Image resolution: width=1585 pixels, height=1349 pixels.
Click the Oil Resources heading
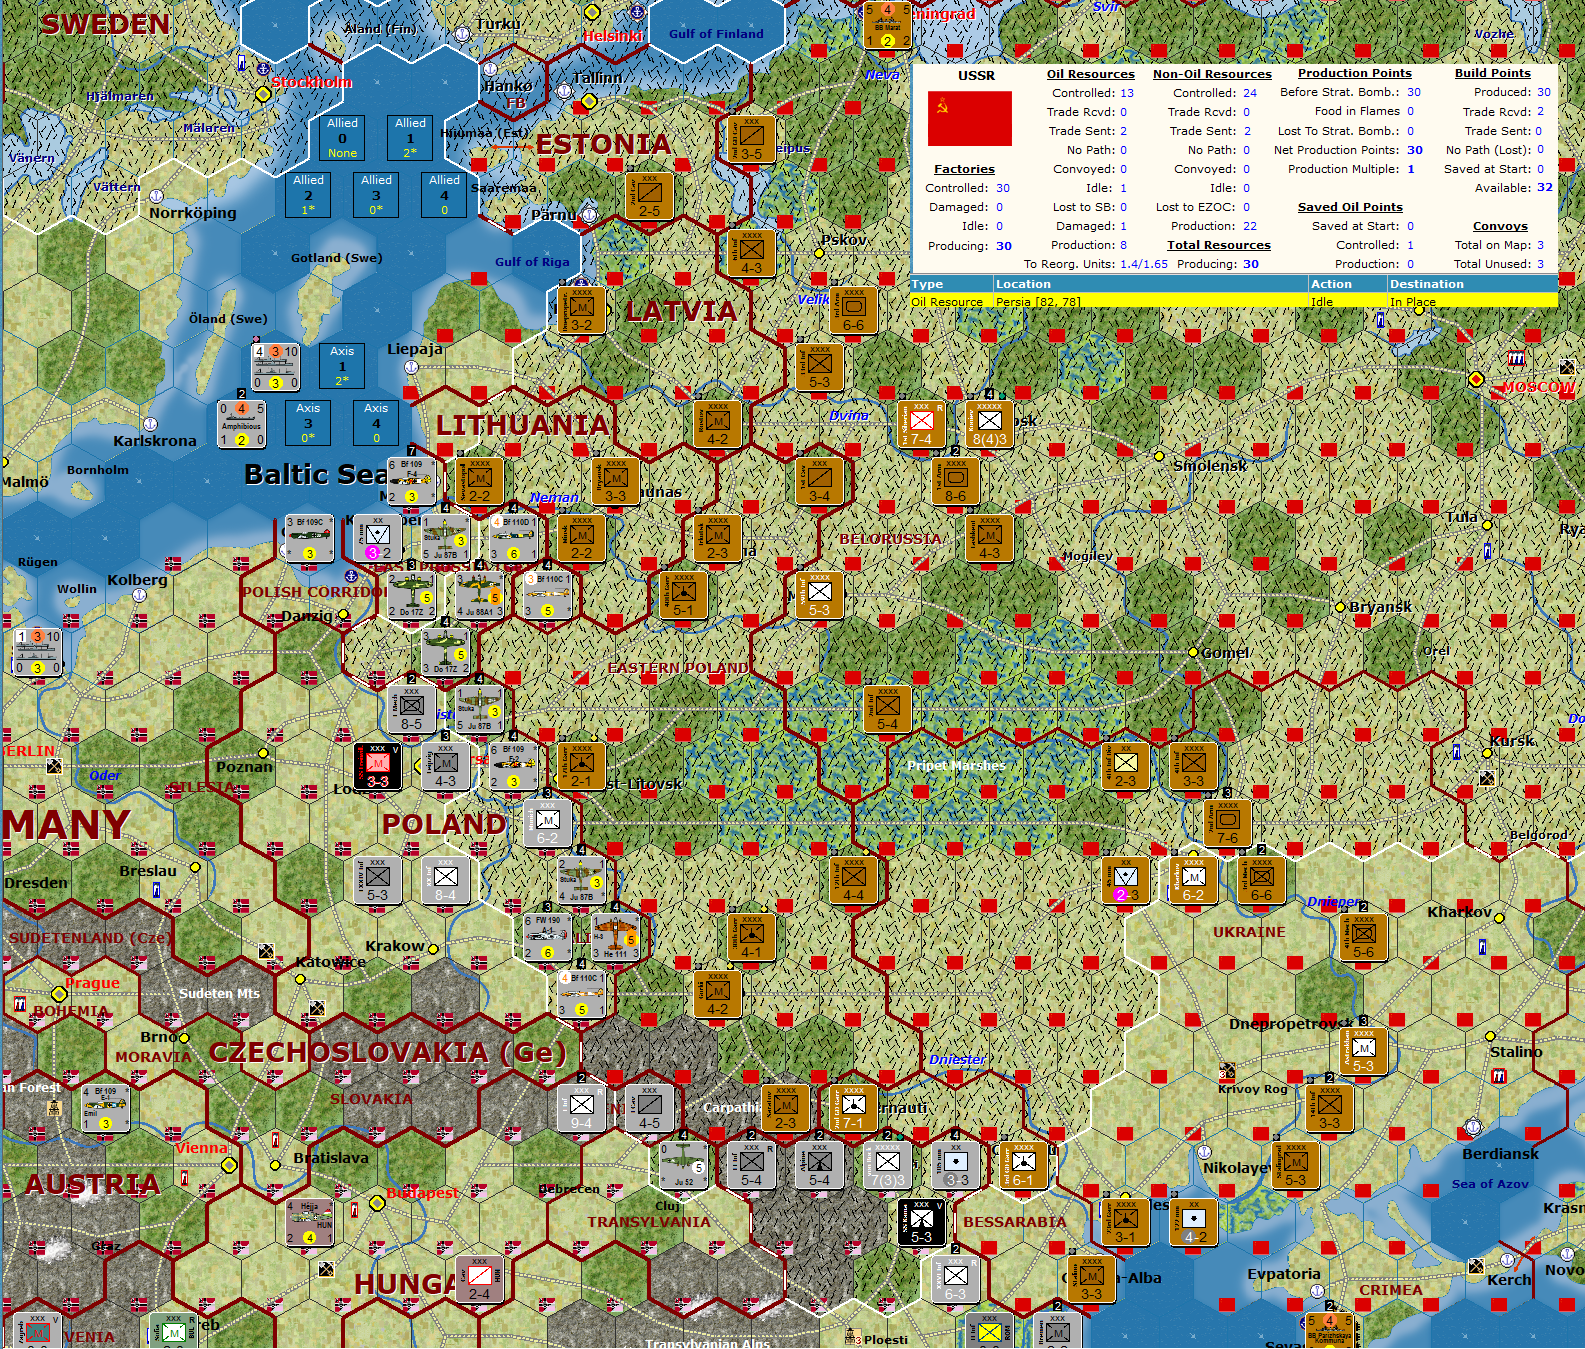click(1090, 74)
